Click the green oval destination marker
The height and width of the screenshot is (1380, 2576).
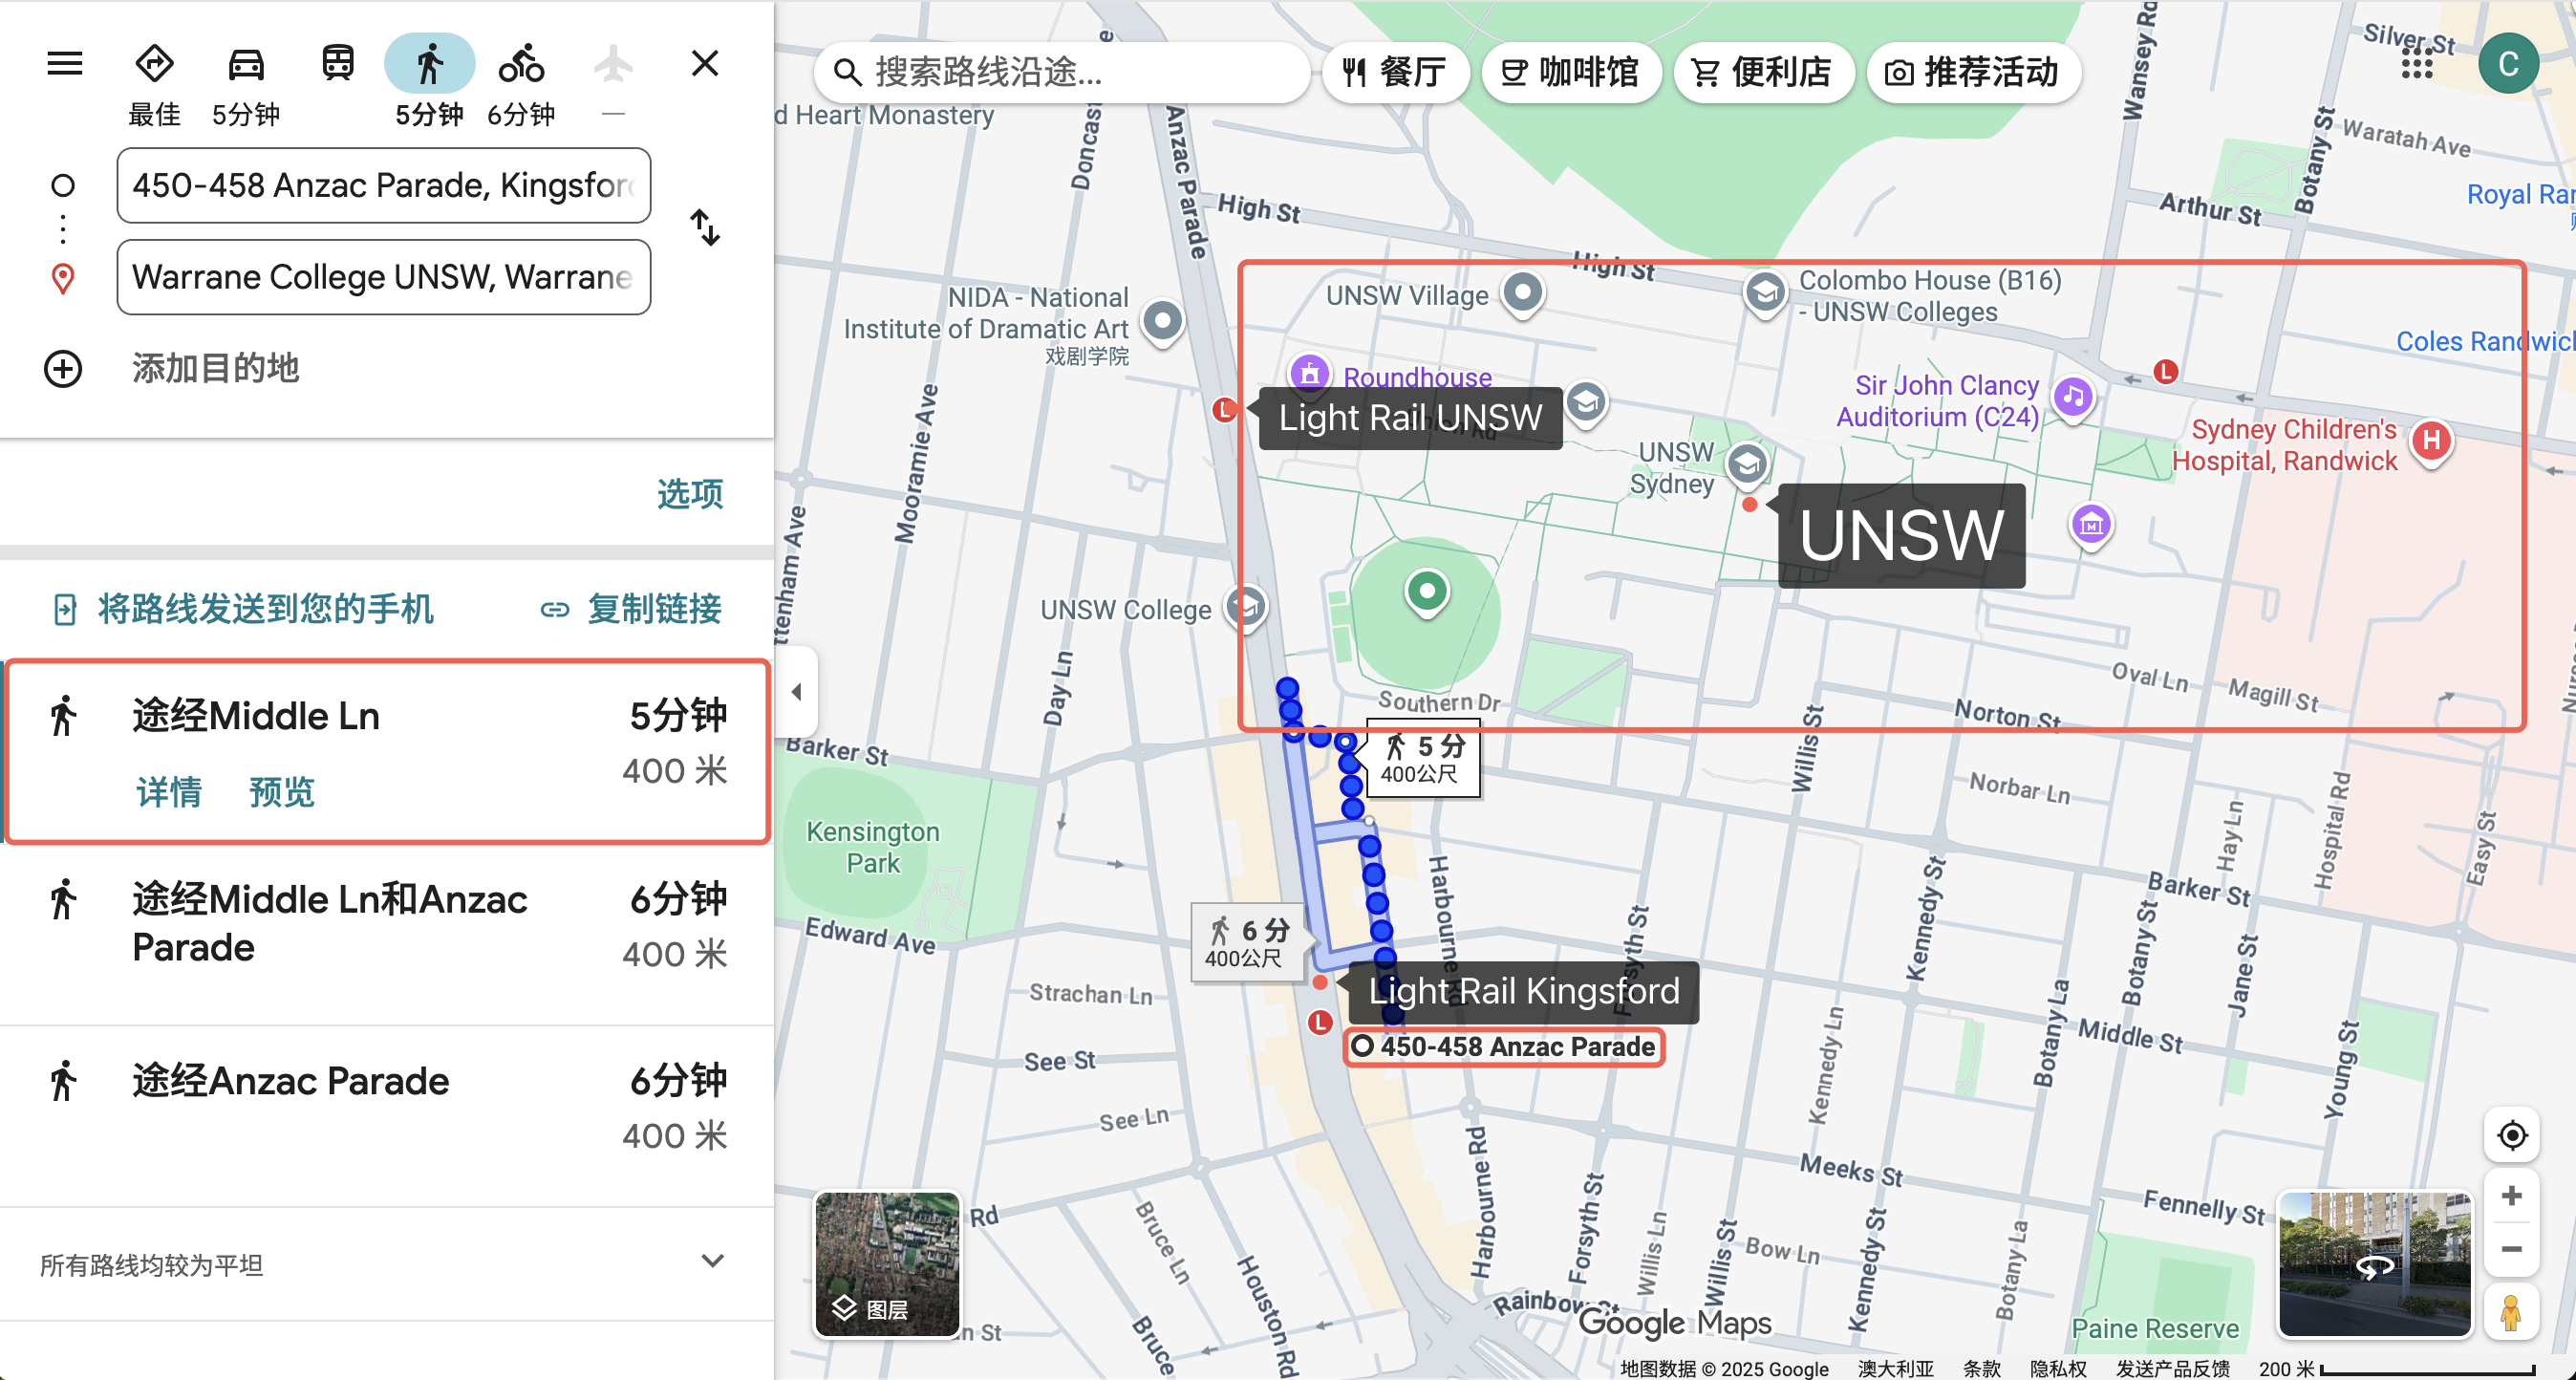[x=1427, y=592]
